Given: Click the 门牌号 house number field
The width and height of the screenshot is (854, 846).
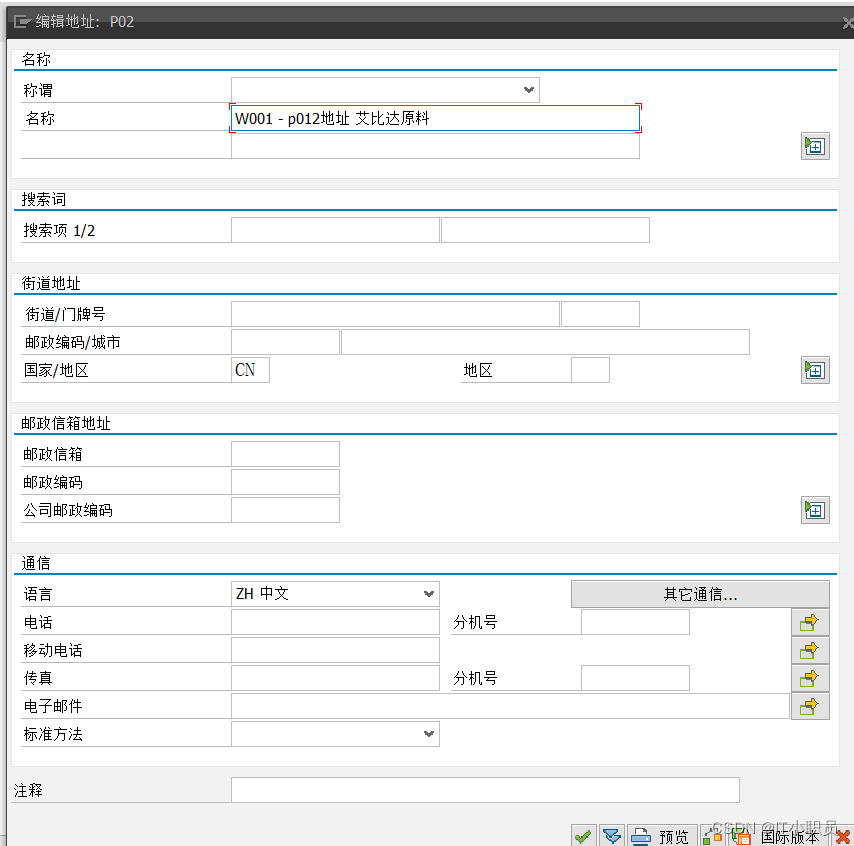Looking at the screenshot, I should click(600, 314).
